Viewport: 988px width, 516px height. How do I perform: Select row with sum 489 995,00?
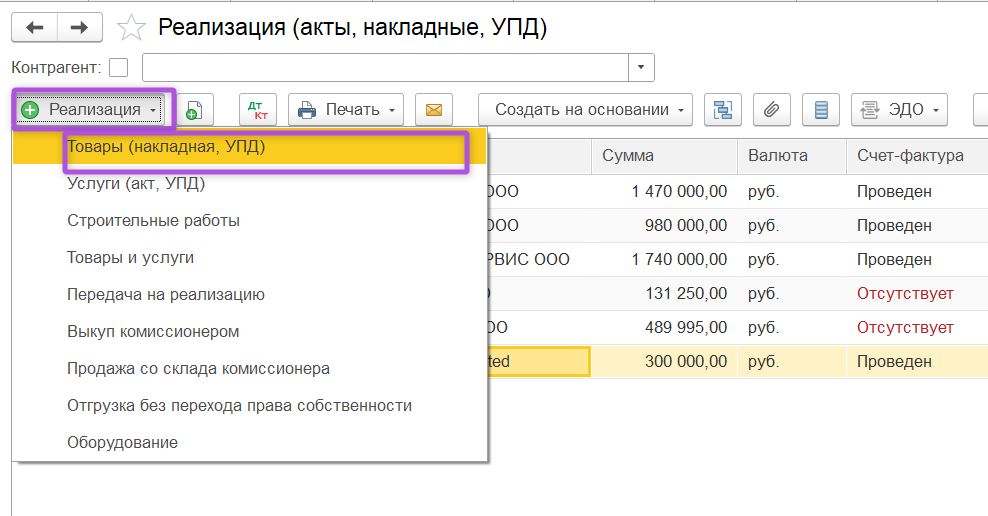[x=737, y=328]
